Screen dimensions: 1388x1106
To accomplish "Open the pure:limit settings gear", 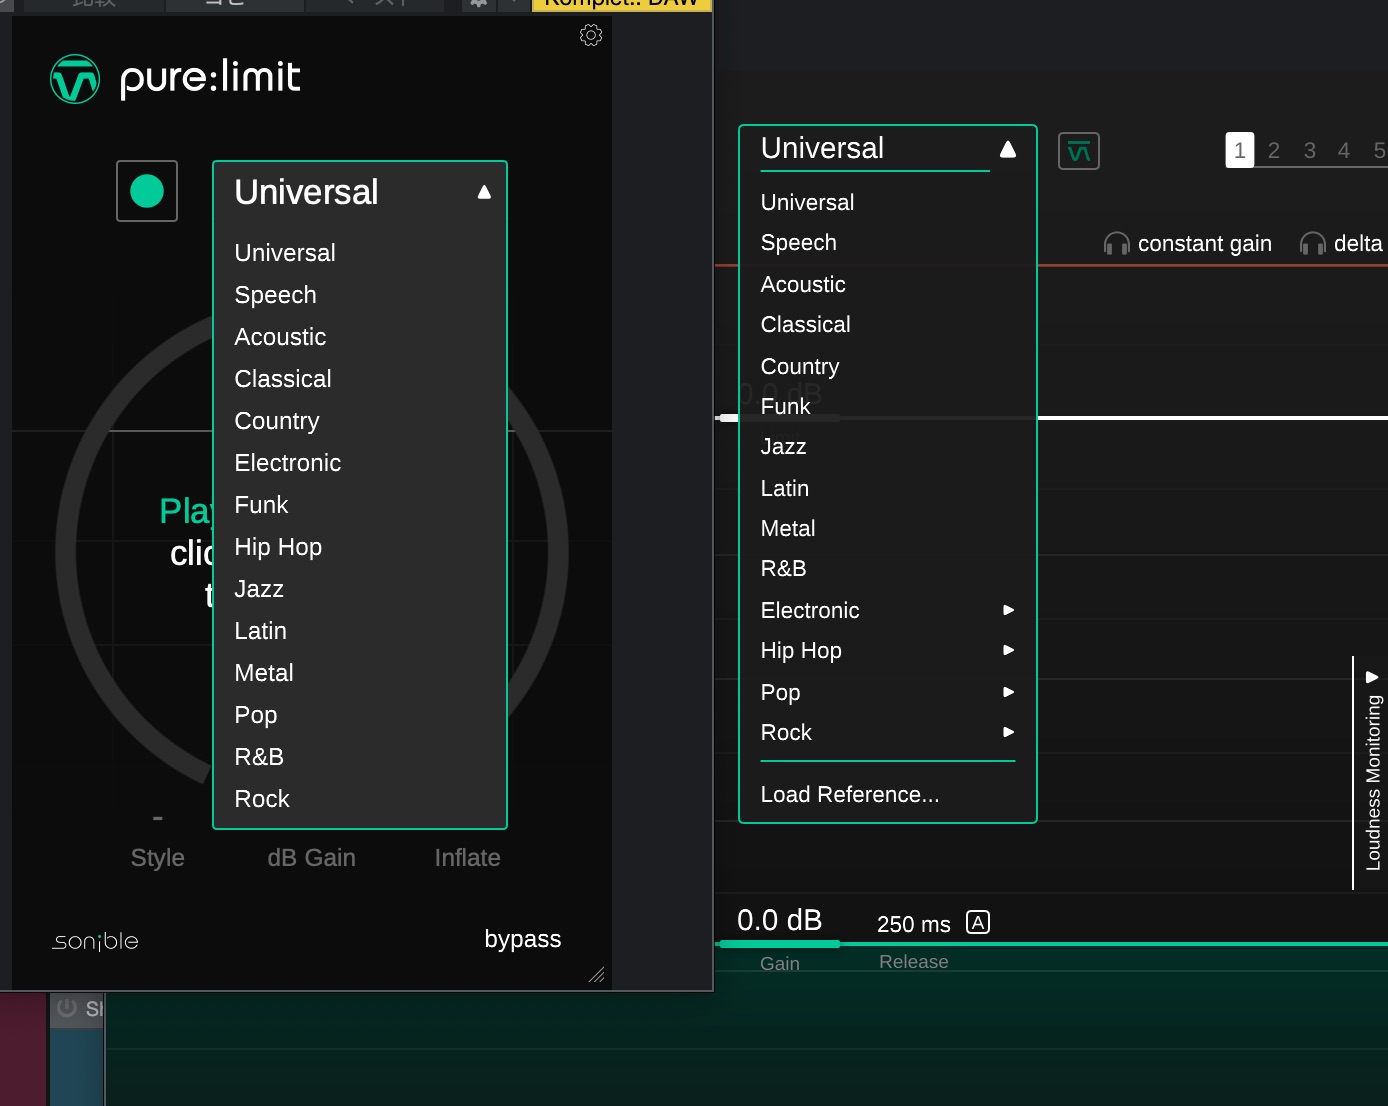I will tap(591, 36).
